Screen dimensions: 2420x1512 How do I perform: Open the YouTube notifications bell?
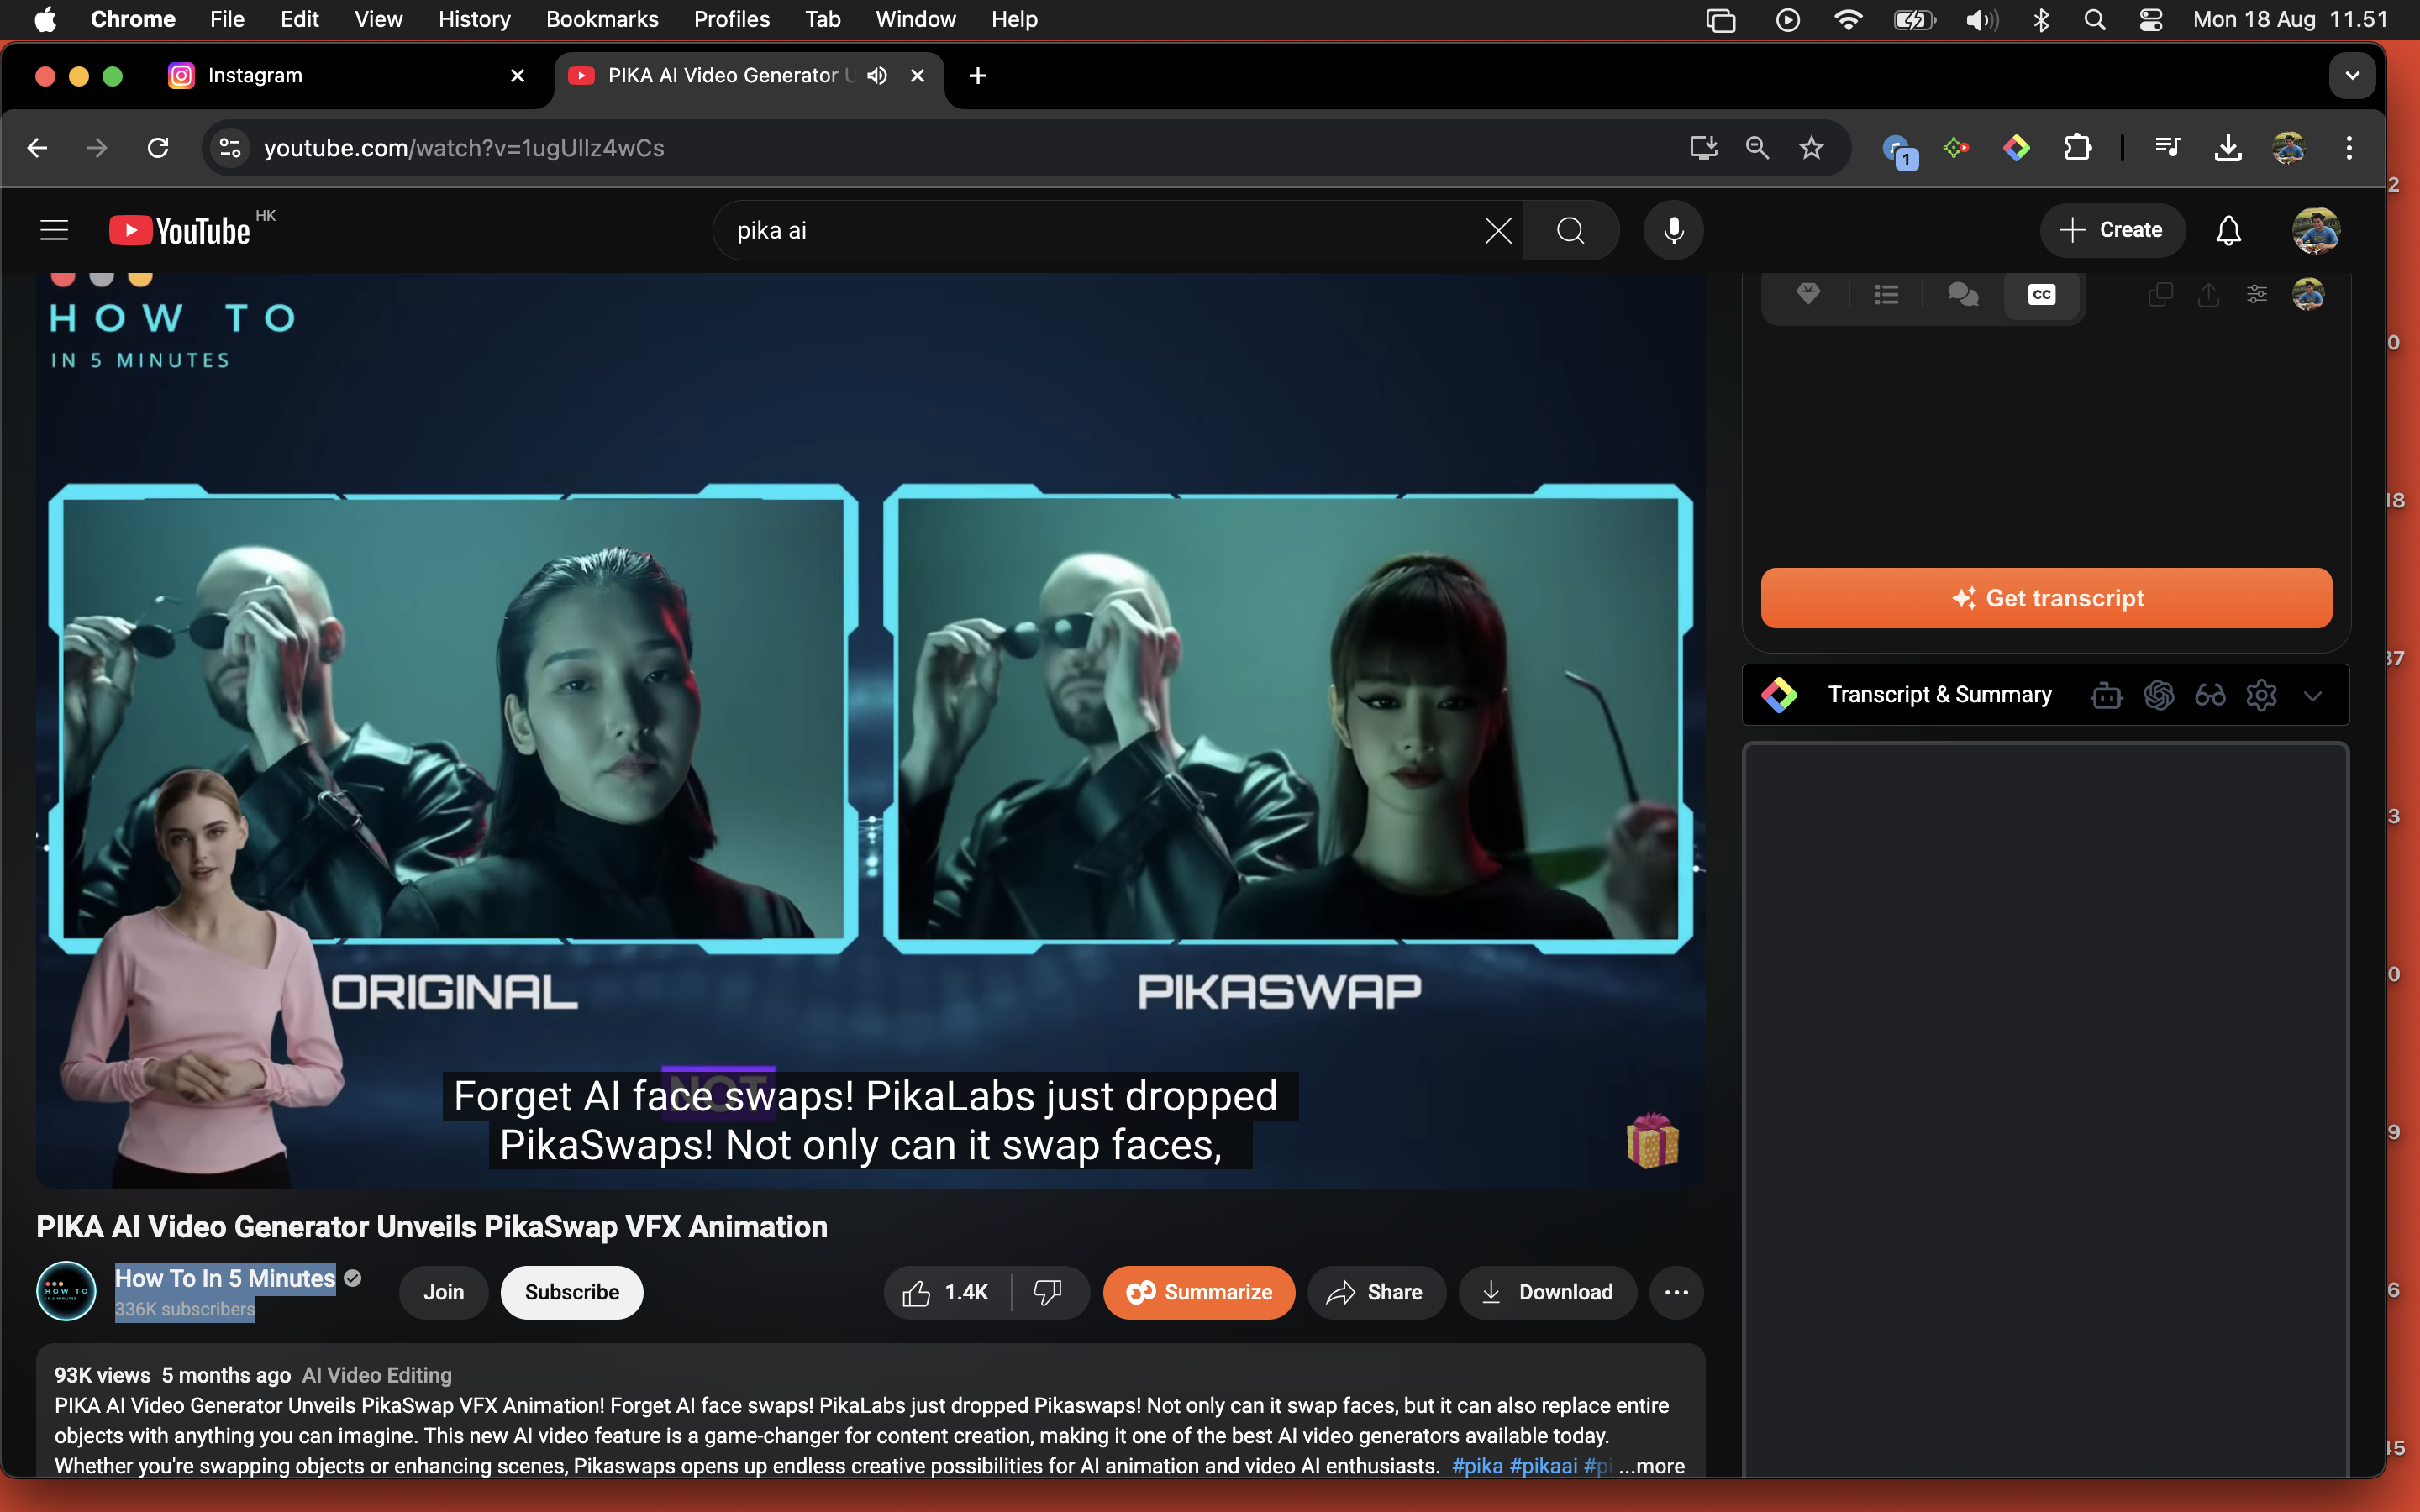coord(2228,230)
